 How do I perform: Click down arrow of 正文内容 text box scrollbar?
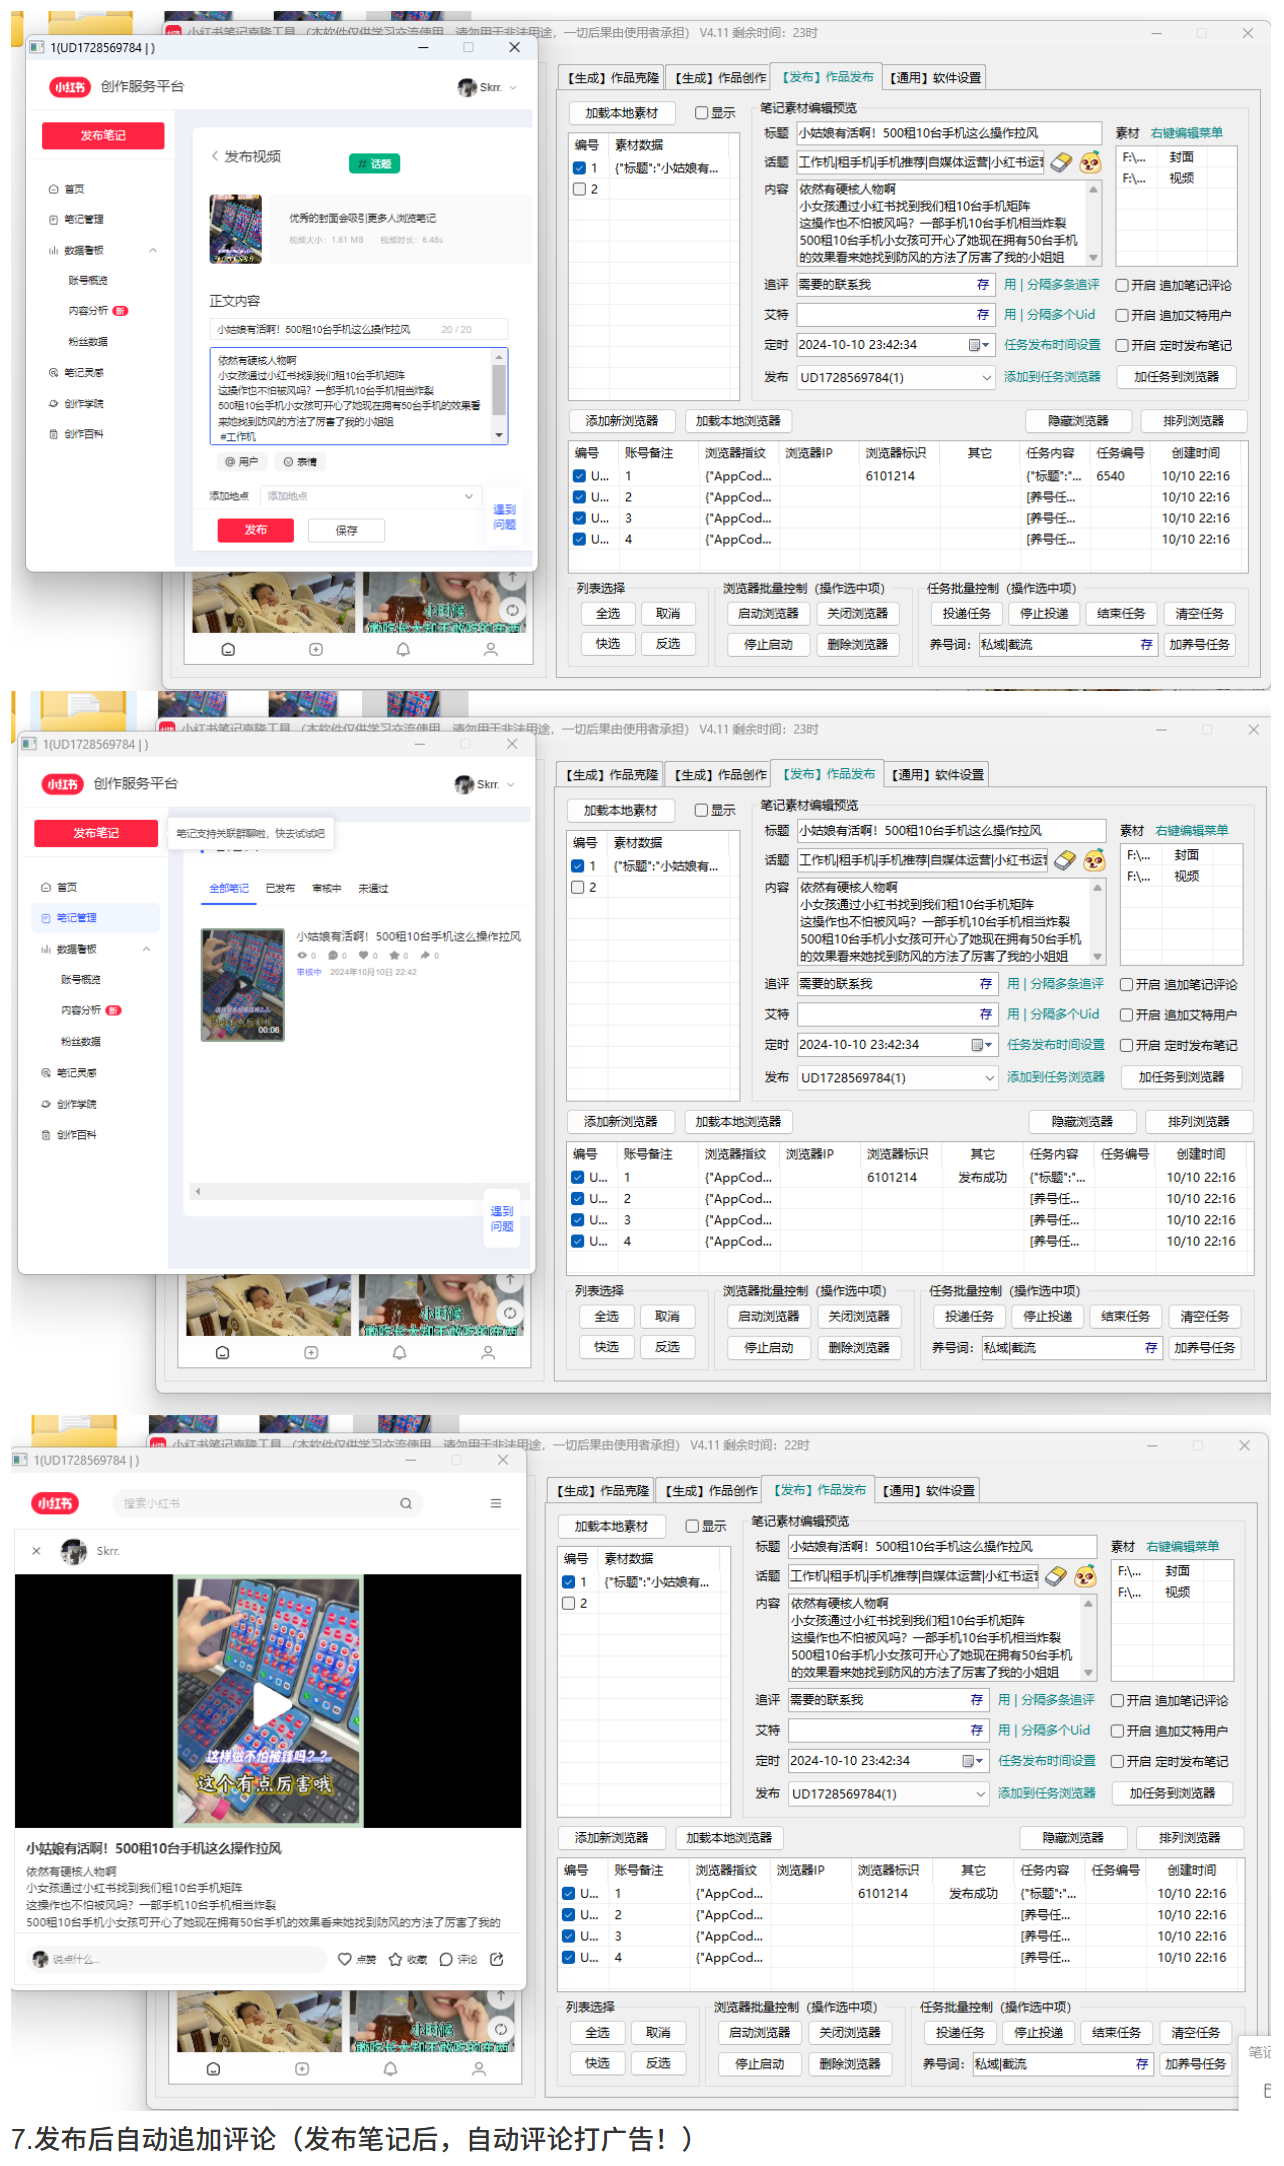[499, 436]
